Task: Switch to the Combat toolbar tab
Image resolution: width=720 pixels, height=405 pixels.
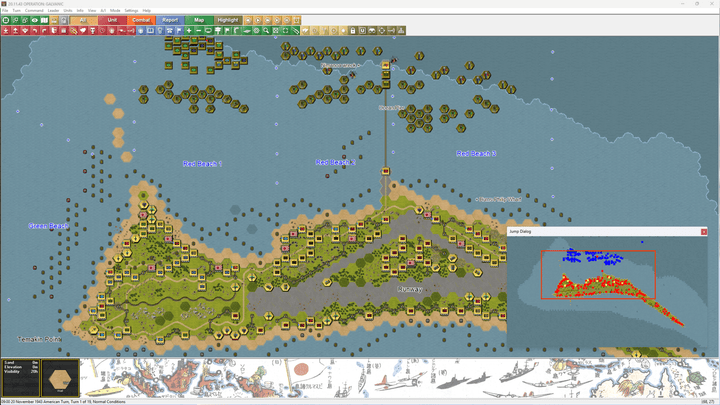Action: (141, 20)
